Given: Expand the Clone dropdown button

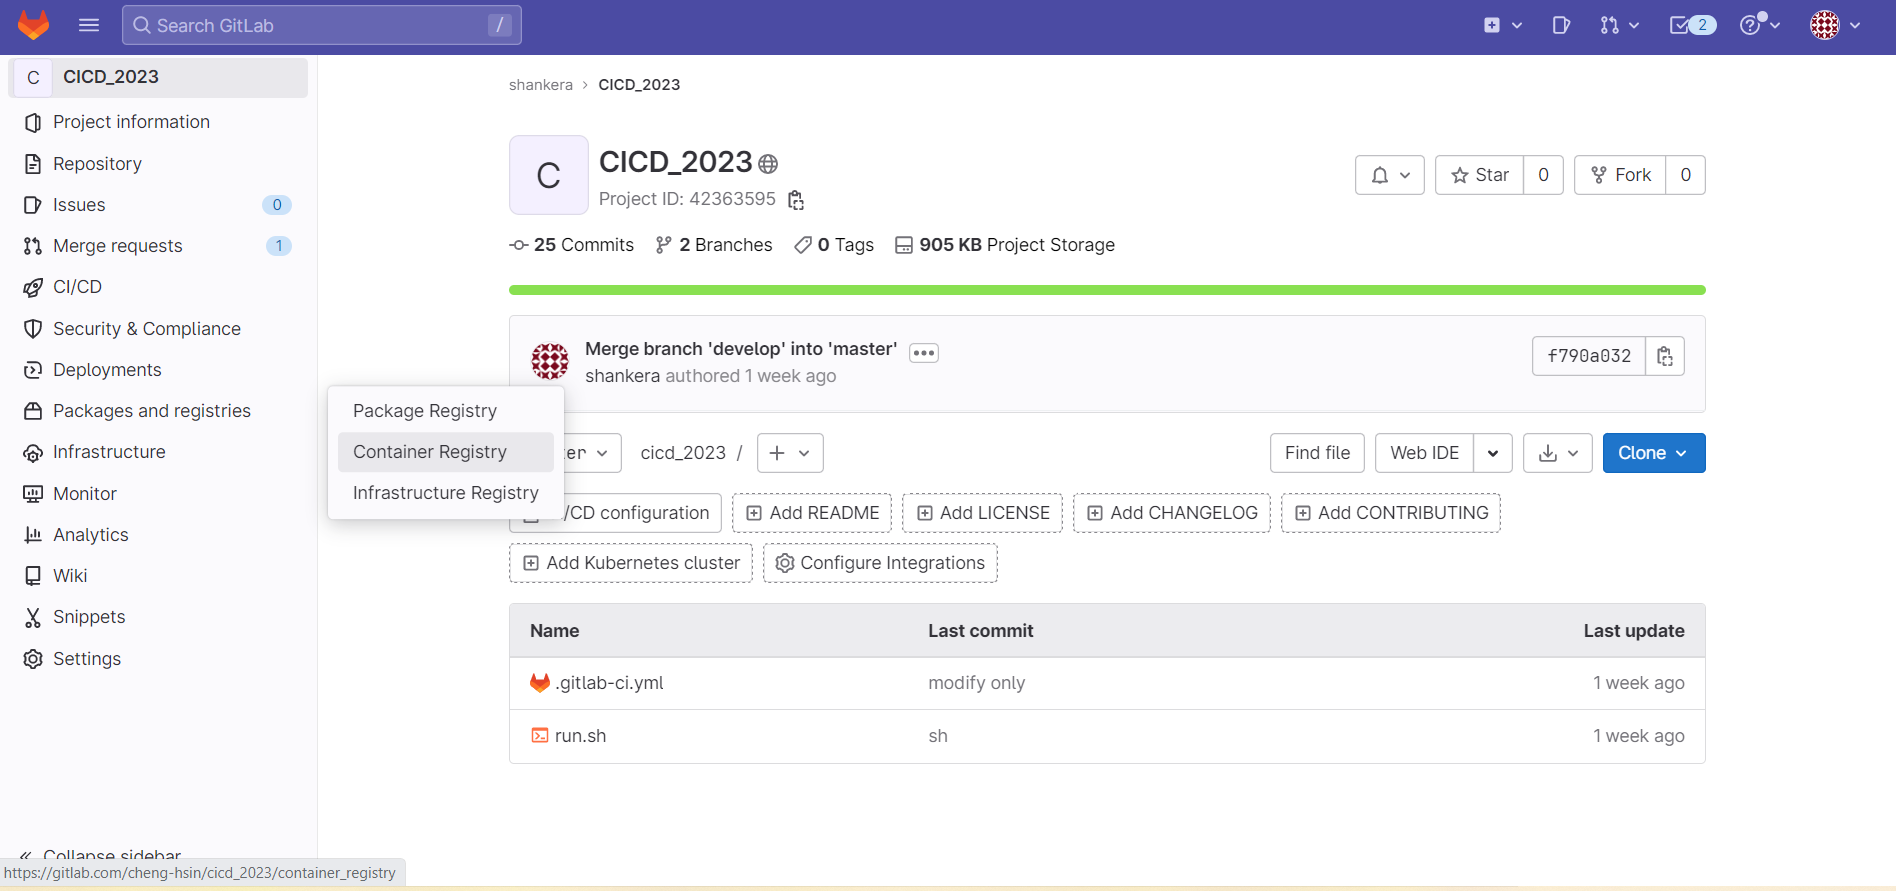Looking at the screenshot, I should click(x=1653, y=453).
